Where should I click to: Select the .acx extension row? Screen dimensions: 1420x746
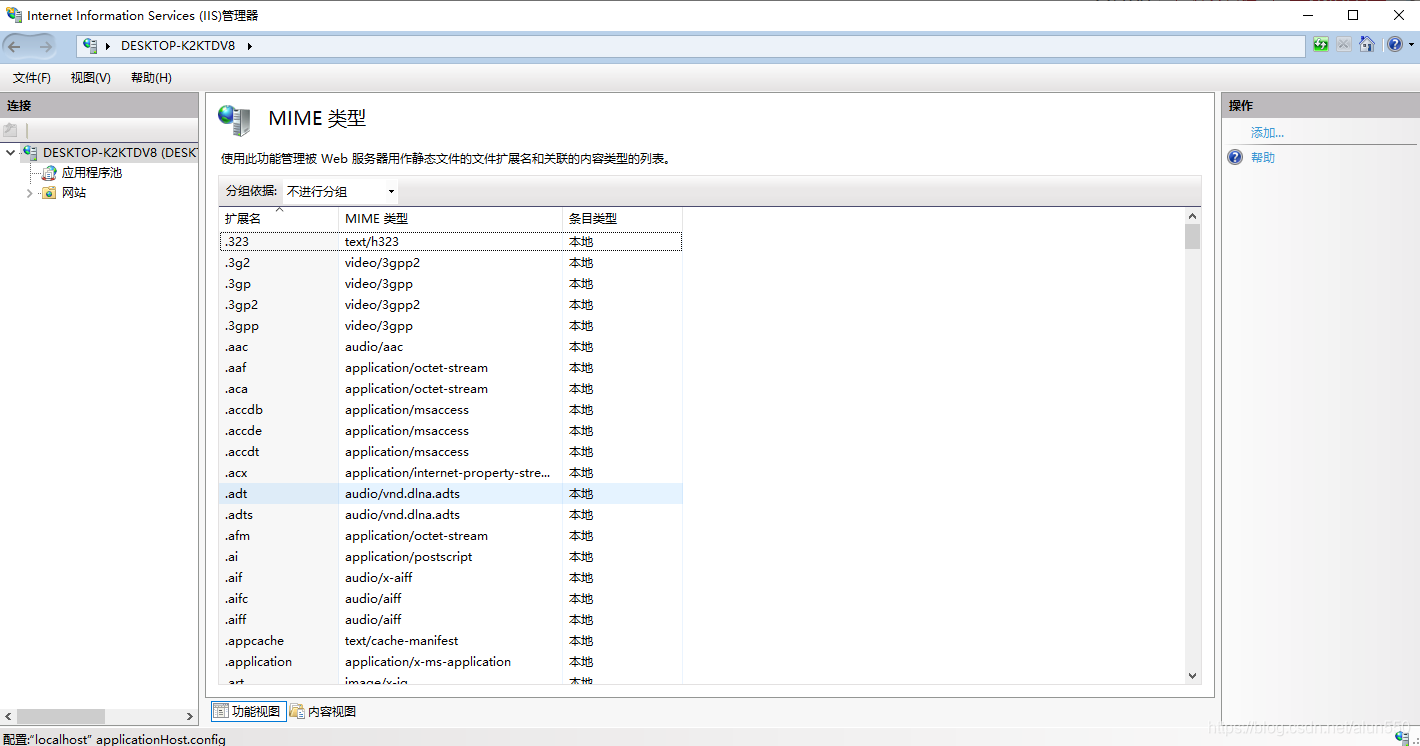tap(451, 473)
